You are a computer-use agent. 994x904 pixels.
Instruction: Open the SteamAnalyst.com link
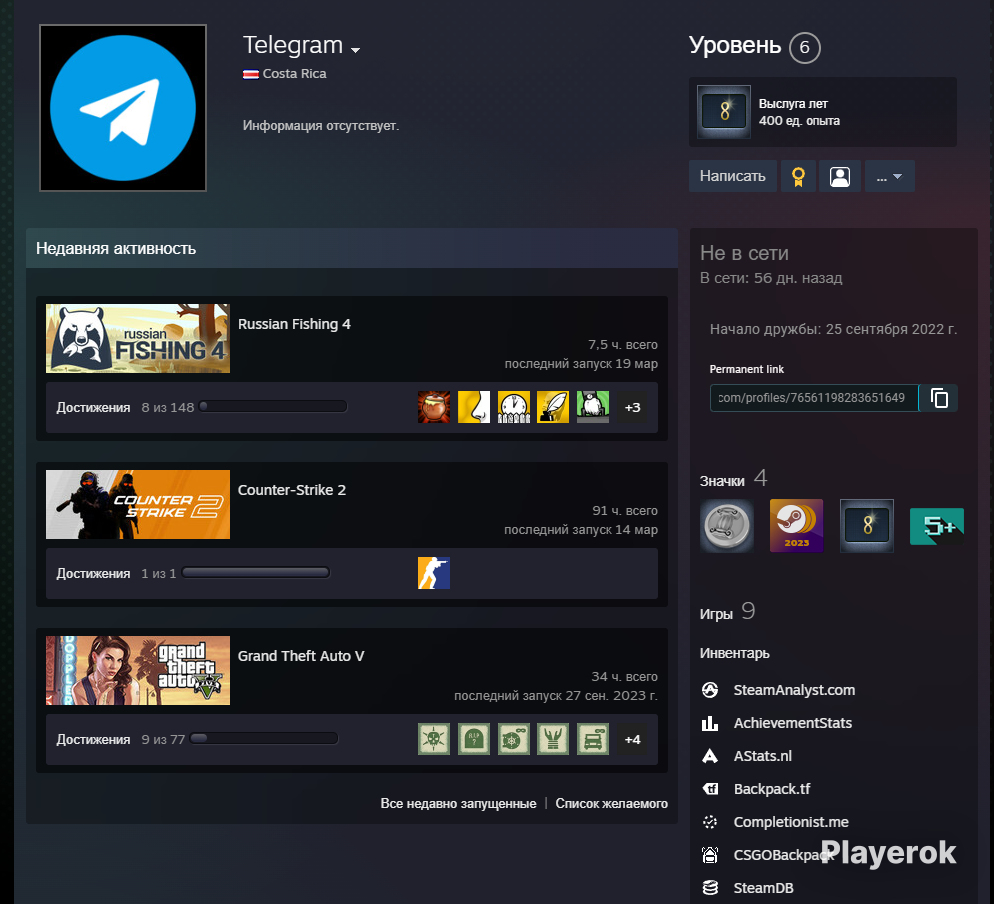794,690
